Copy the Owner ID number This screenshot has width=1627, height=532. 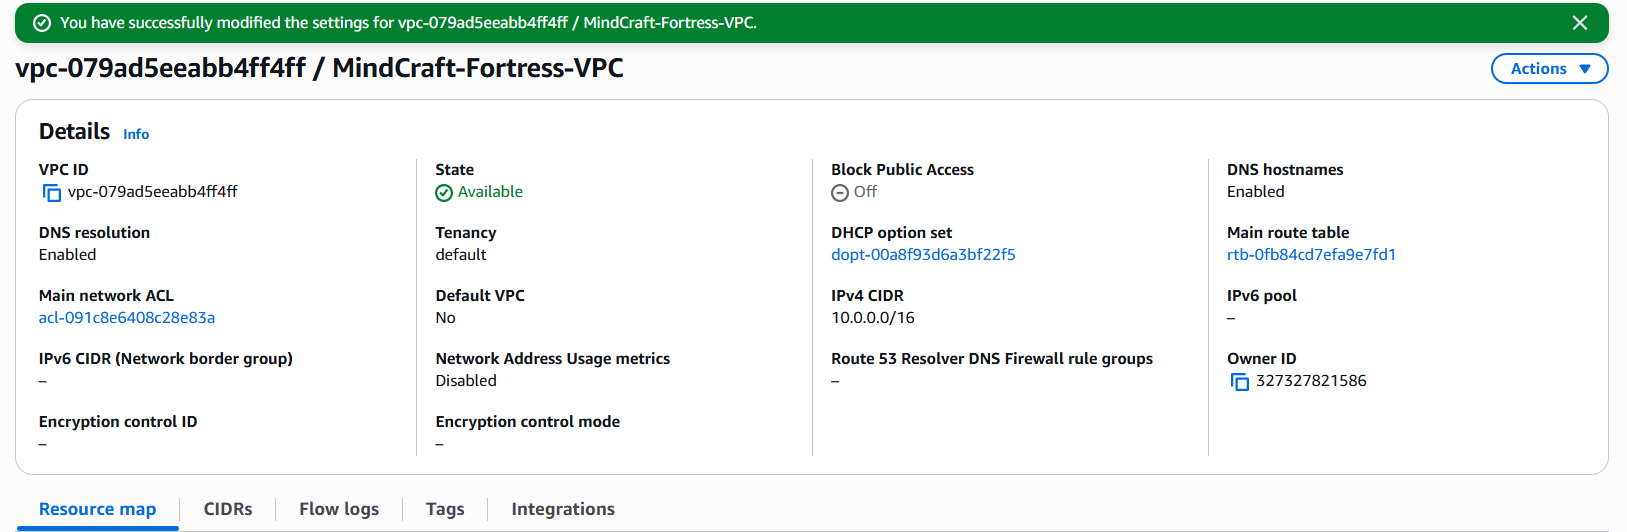1240,382
